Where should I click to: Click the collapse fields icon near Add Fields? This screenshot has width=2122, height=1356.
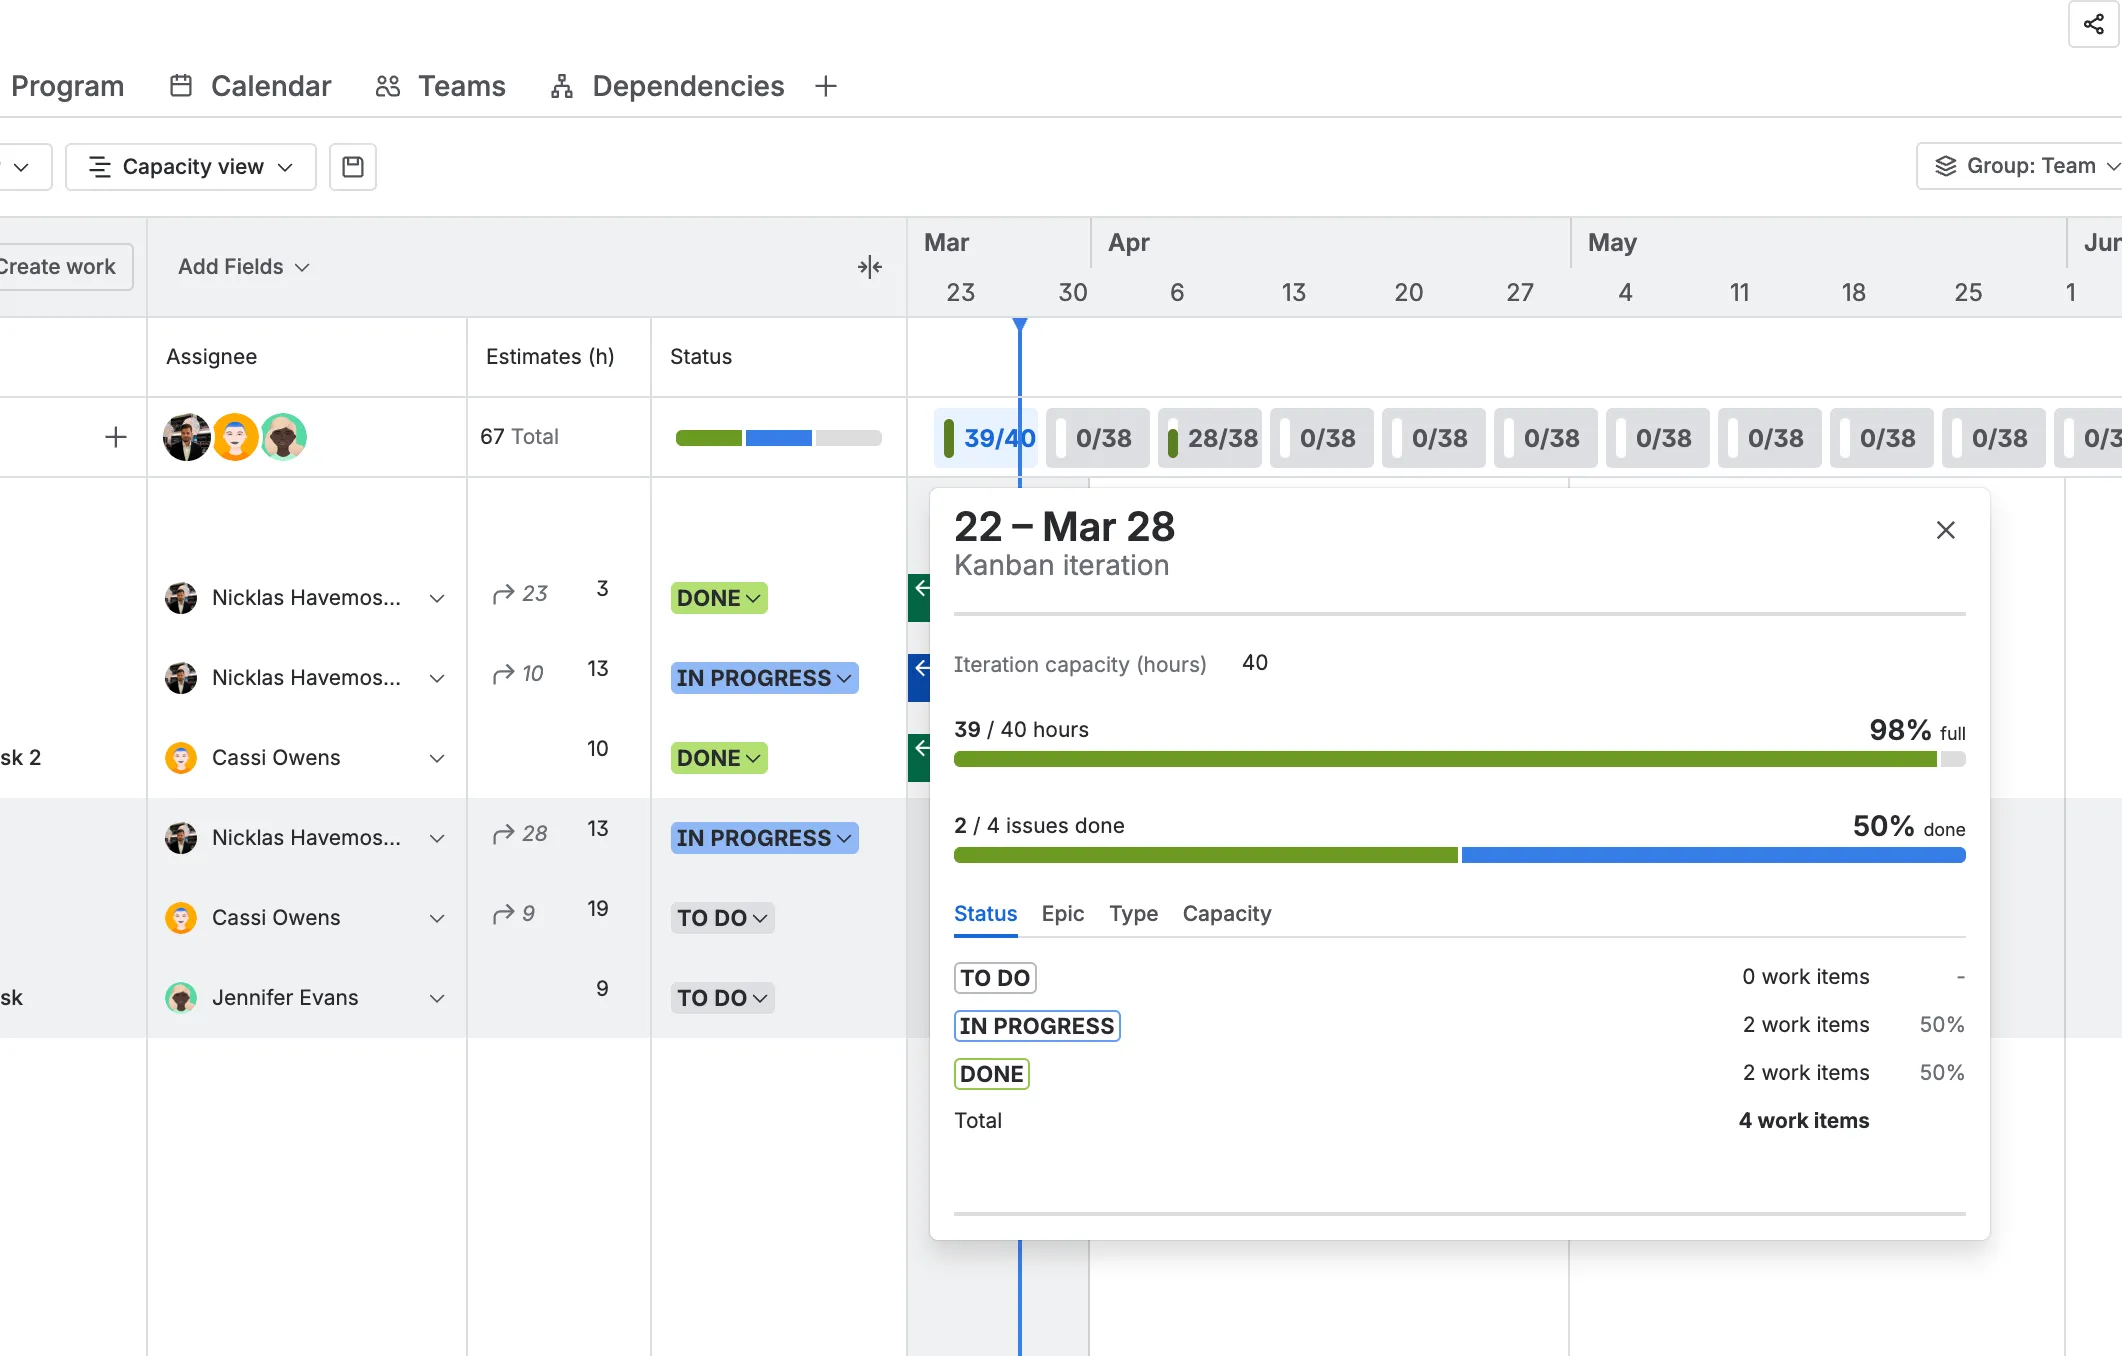[x=869, y=267]
